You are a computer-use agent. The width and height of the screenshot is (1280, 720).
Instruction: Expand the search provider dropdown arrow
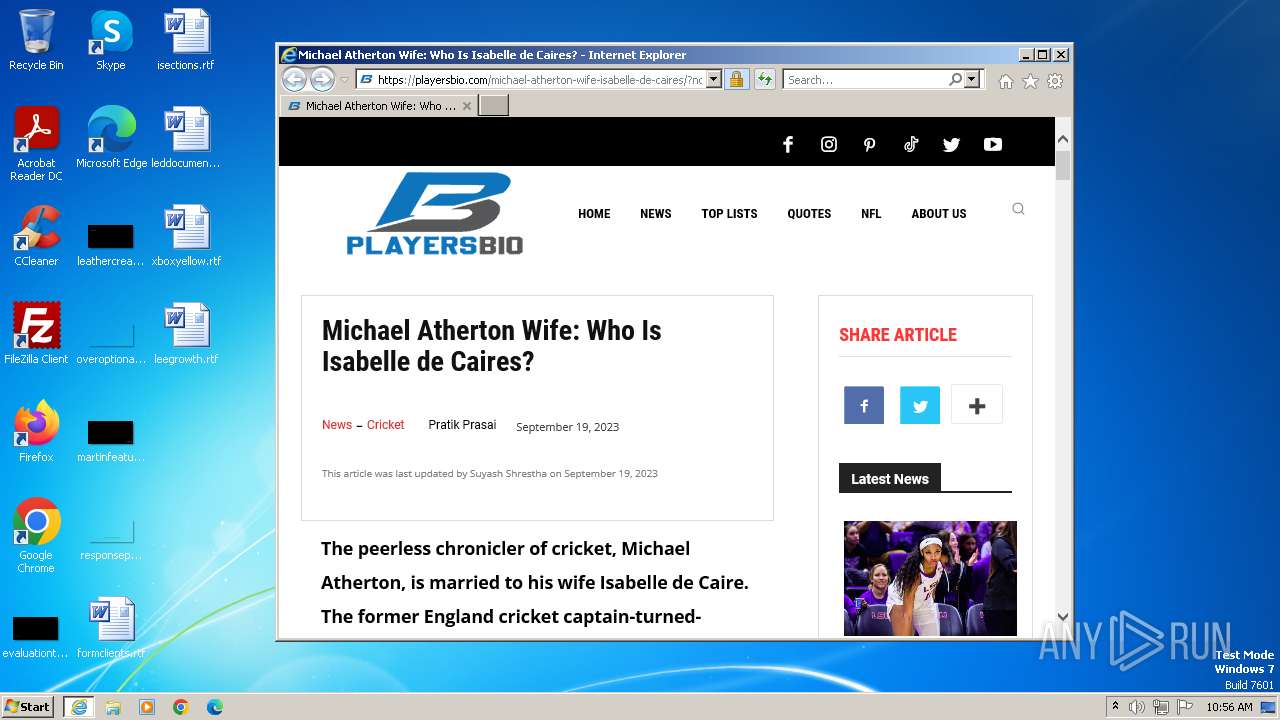(x=971, y=80)
